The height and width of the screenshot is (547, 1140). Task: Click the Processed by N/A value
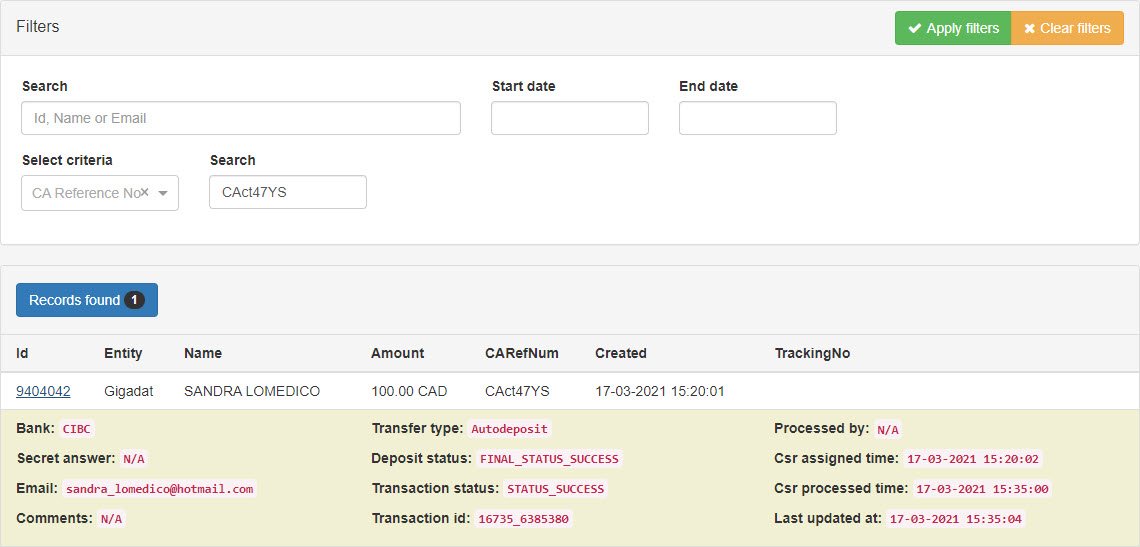point(888,429)
